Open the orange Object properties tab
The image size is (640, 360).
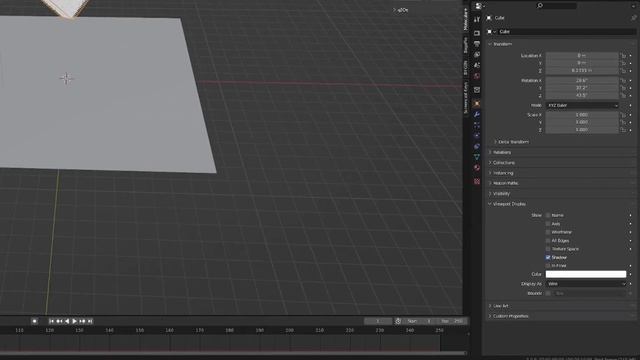477,104
